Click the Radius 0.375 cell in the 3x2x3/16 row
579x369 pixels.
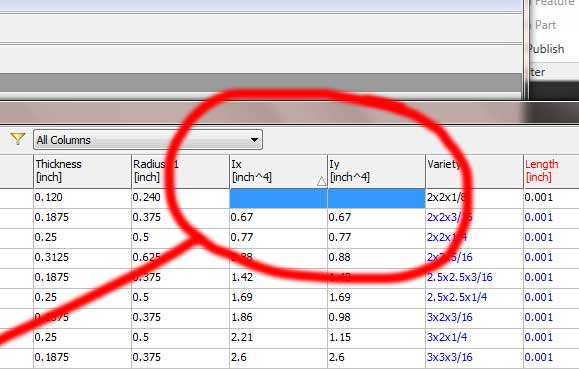click(x=180, y=318)
